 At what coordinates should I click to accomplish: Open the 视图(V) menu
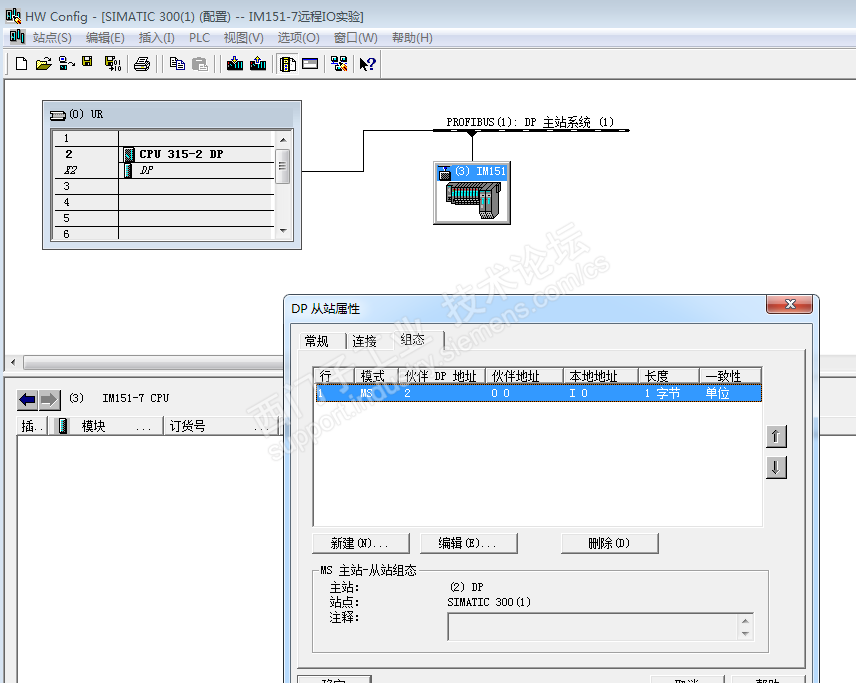coord(243,38)
